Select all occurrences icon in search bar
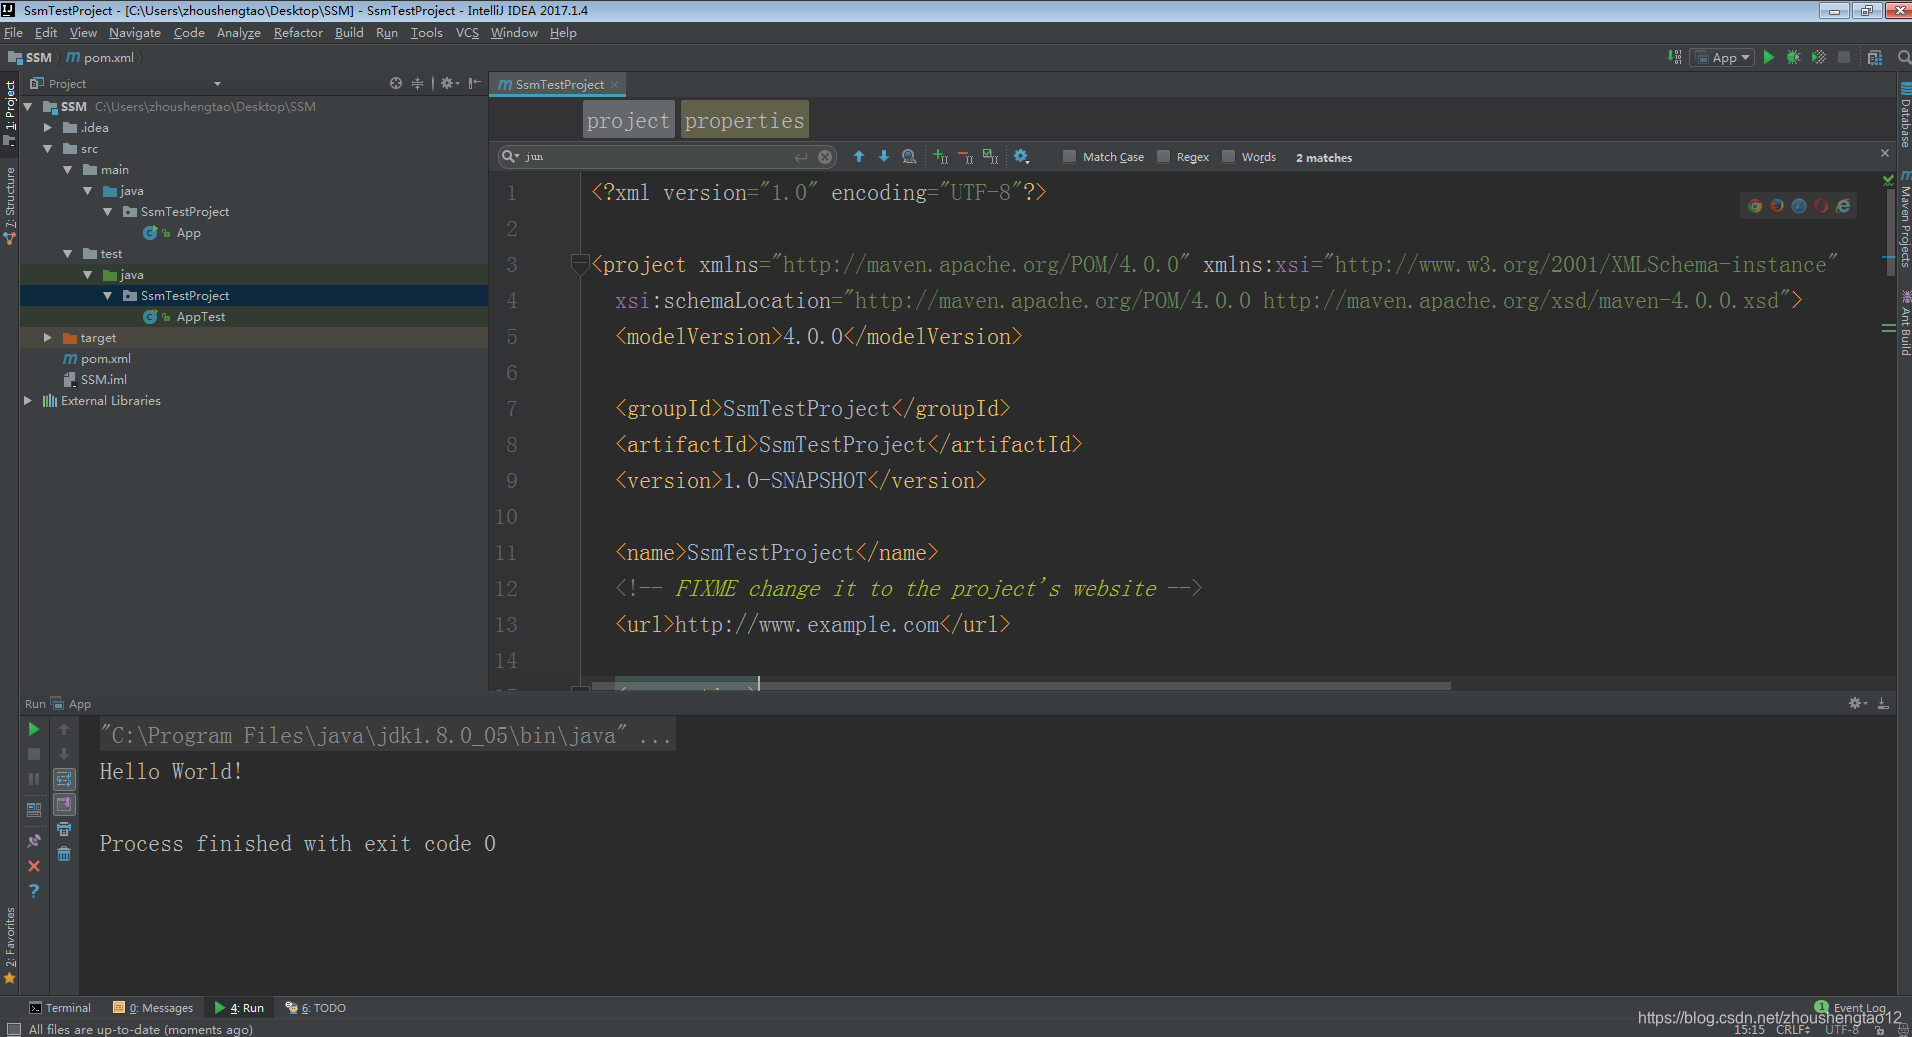 click(990, 156)
